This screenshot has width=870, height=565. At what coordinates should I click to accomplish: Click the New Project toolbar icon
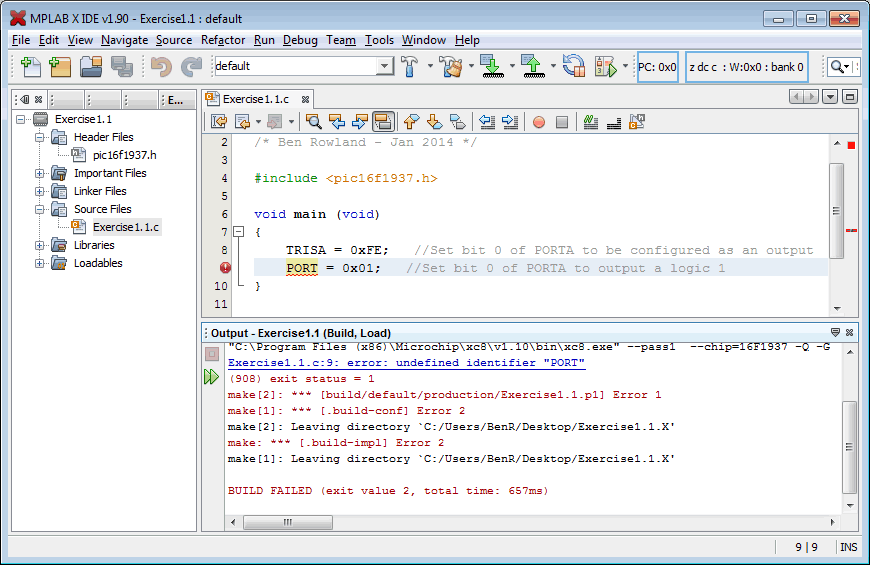60,67
